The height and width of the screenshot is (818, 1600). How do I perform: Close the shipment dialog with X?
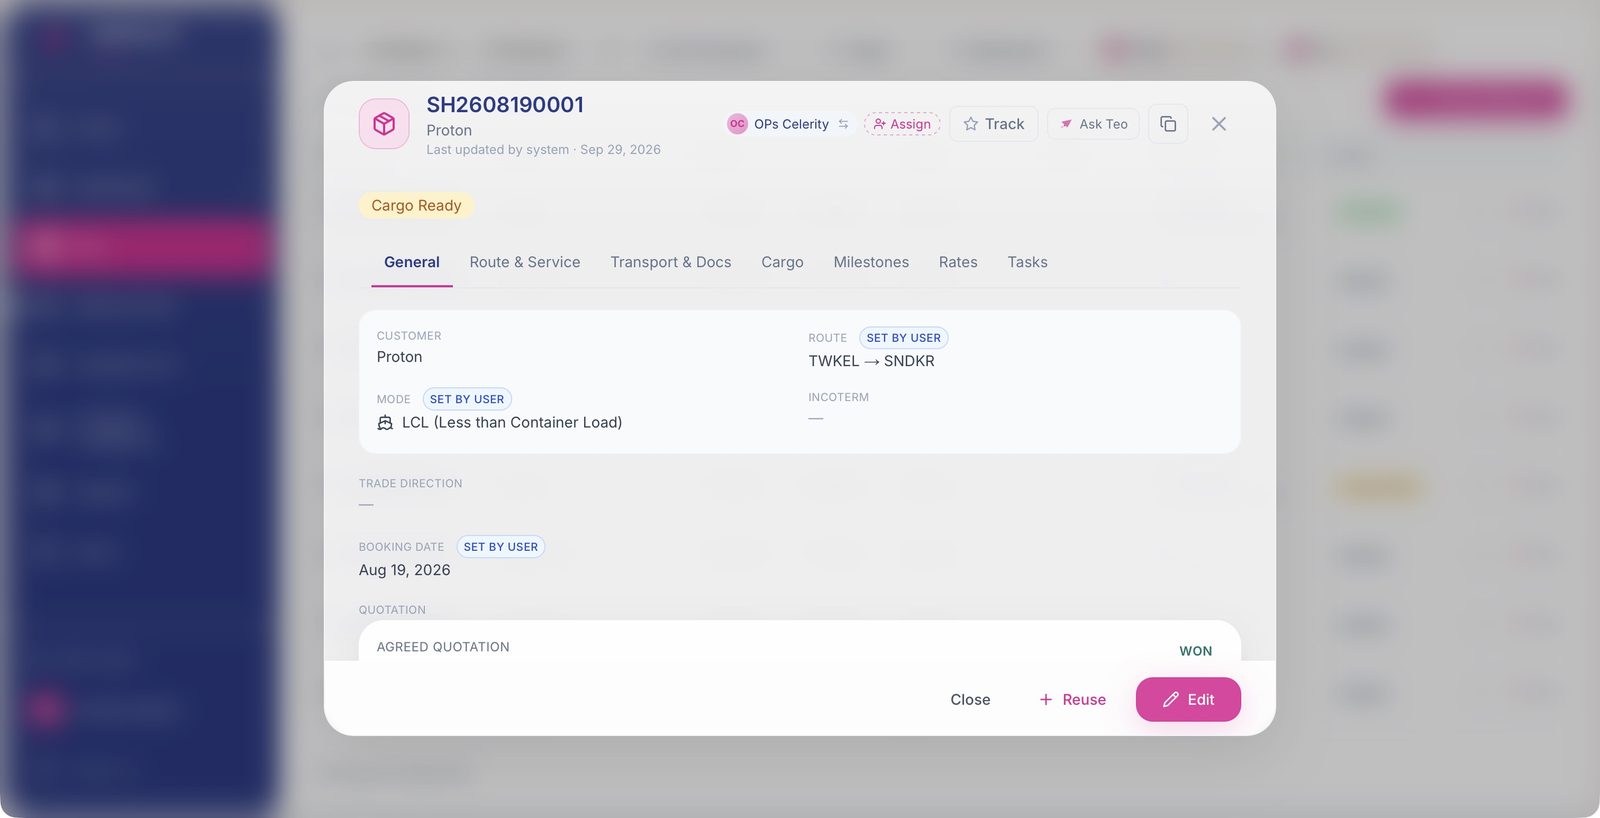point(1218,124)
